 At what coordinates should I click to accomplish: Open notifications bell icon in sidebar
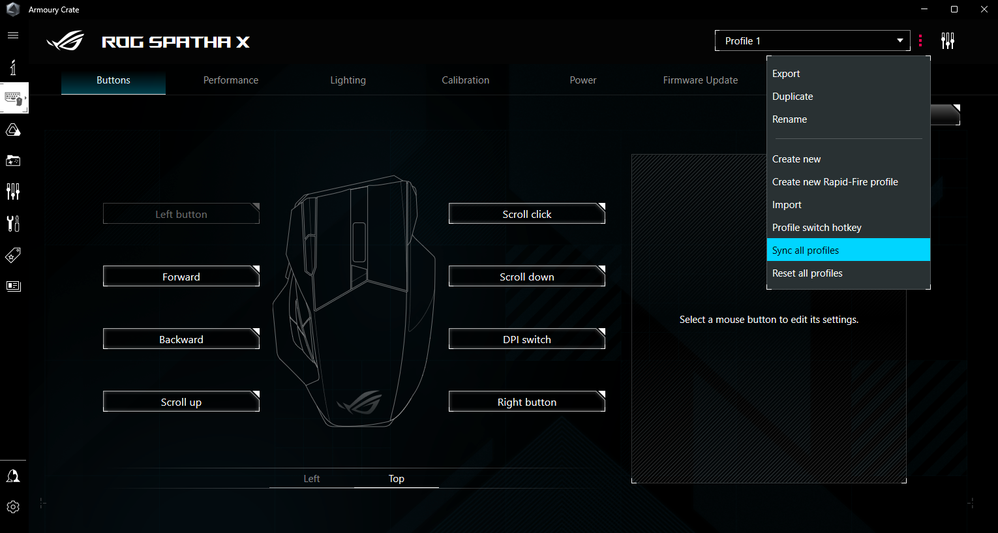click(13, 476)
